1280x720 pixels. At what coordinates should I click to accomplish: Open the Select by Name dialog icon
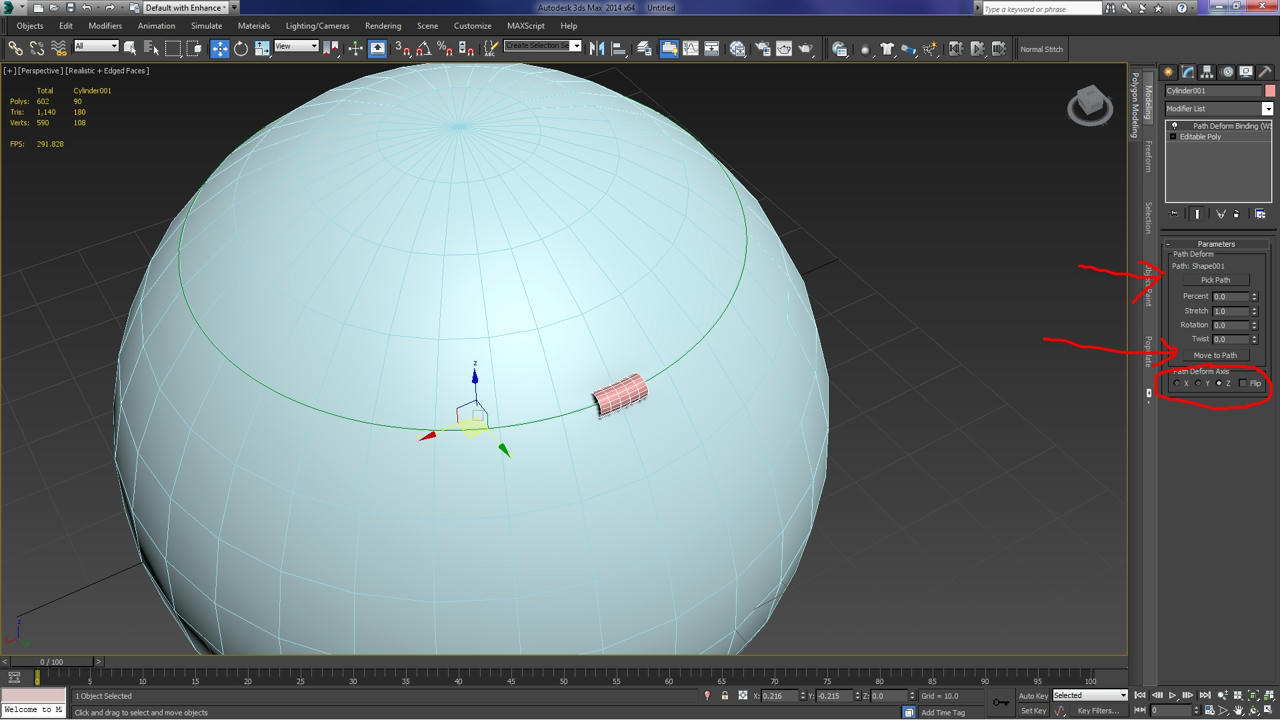[x=152, y=48]
